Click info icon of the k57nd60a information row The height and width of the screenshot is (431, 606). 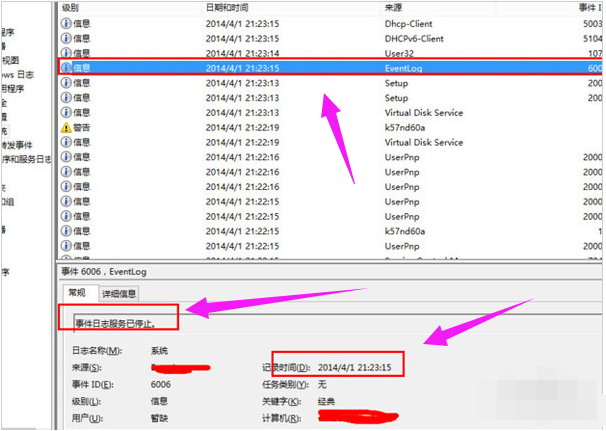(66, 231)
